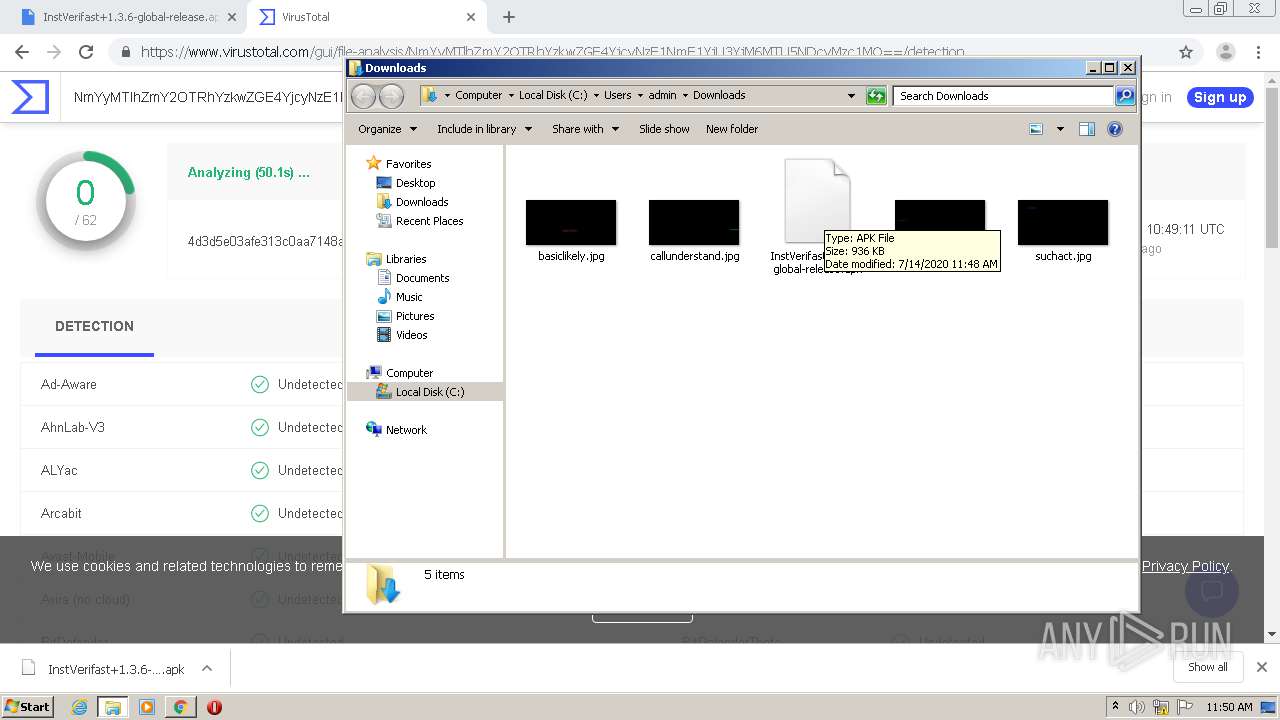Click New folder in the toolbar
1280x720 pixels.
click(x=732, y=129)
